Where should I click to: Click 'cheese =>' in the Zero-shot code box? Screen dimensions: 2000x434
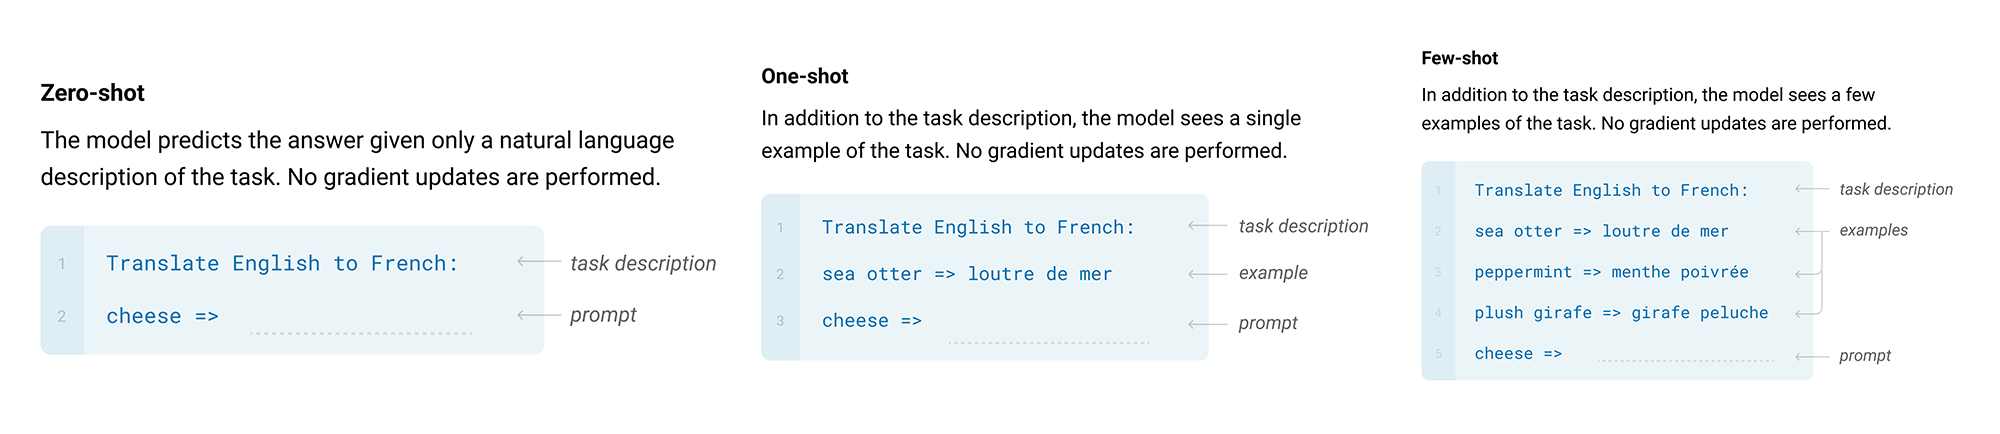pyautogui.click(x=162, y=316)
